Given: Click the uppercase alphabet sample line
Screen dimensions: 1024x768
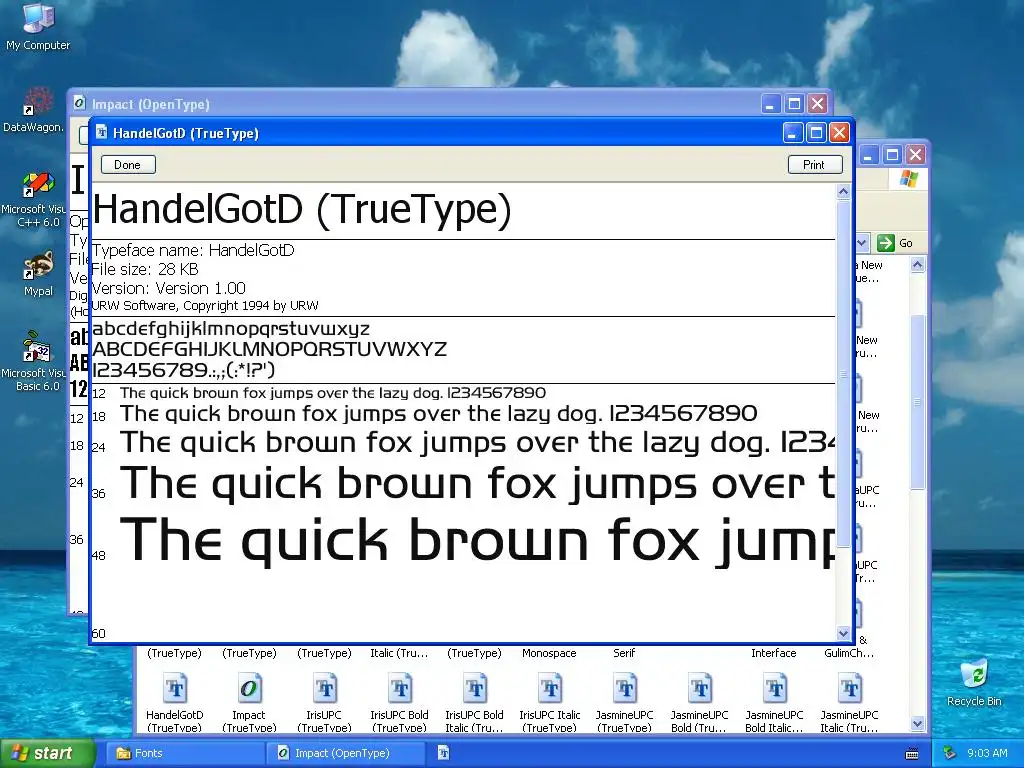Looking at the screenshot, I should point(270,349).
